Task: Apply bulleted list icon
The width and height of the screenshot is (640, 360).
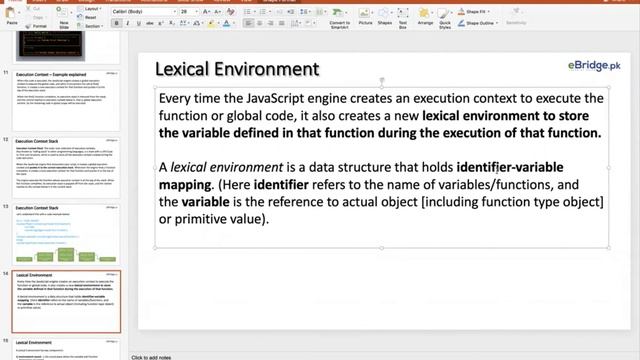Action: [x=247, y=11]
